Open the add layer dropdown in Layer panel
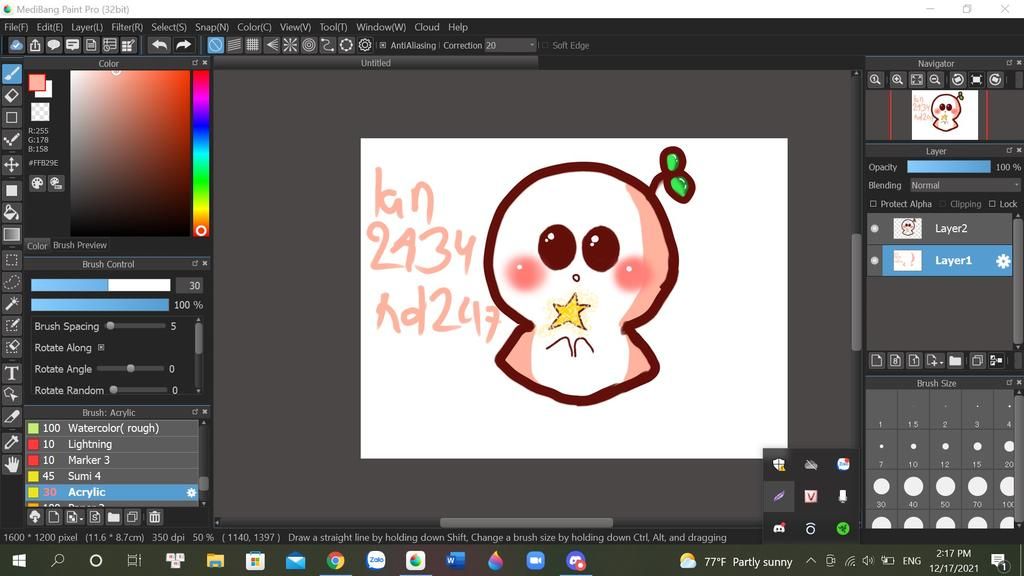Image resolution: width=1024 pixels, height=576 pixels. point(935,360)
